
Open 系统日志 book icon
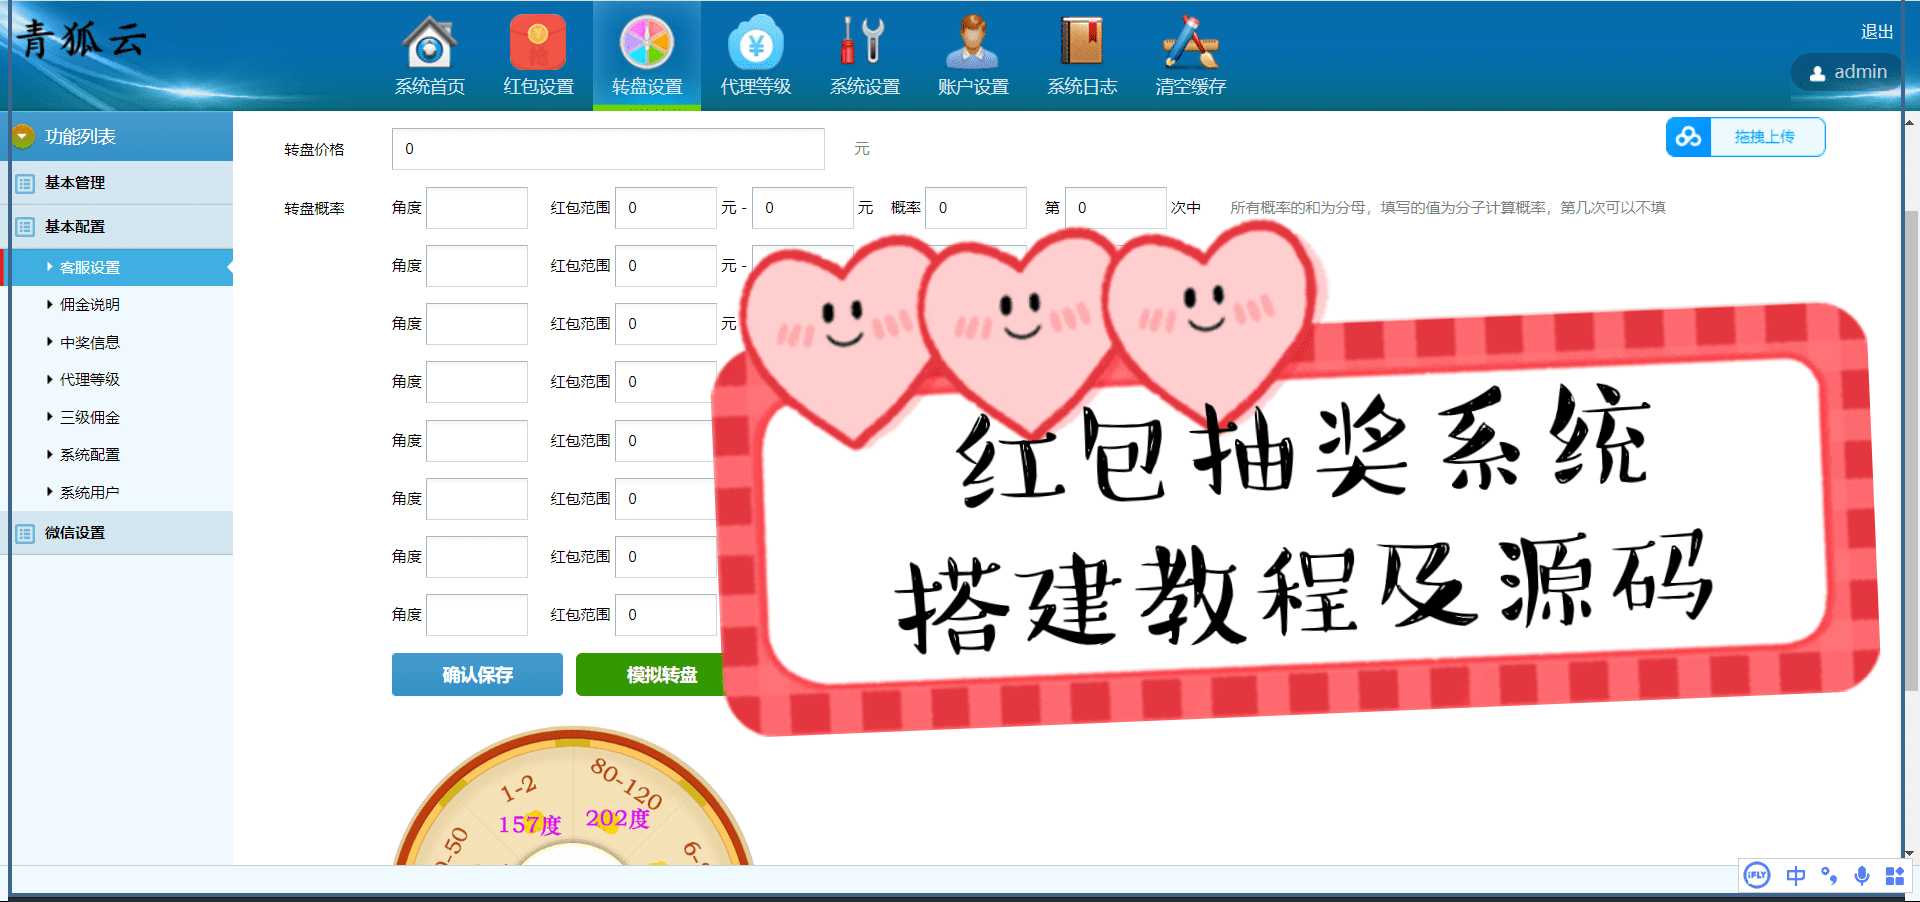[x=1082, y=42]
